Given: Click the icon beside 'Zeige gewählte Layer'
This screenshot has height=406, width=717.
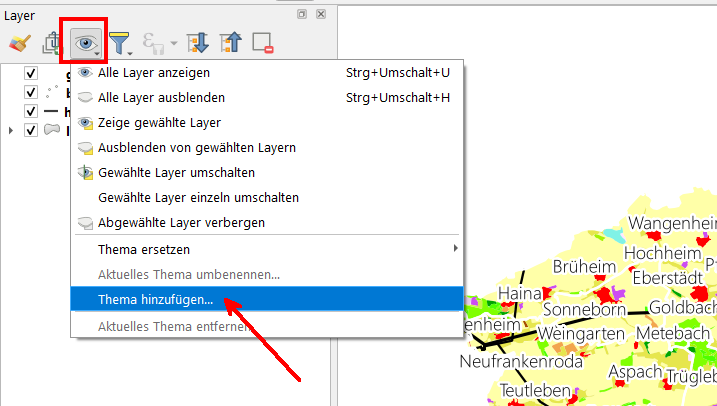Looking at the screenshot, I should coord(85,123).
